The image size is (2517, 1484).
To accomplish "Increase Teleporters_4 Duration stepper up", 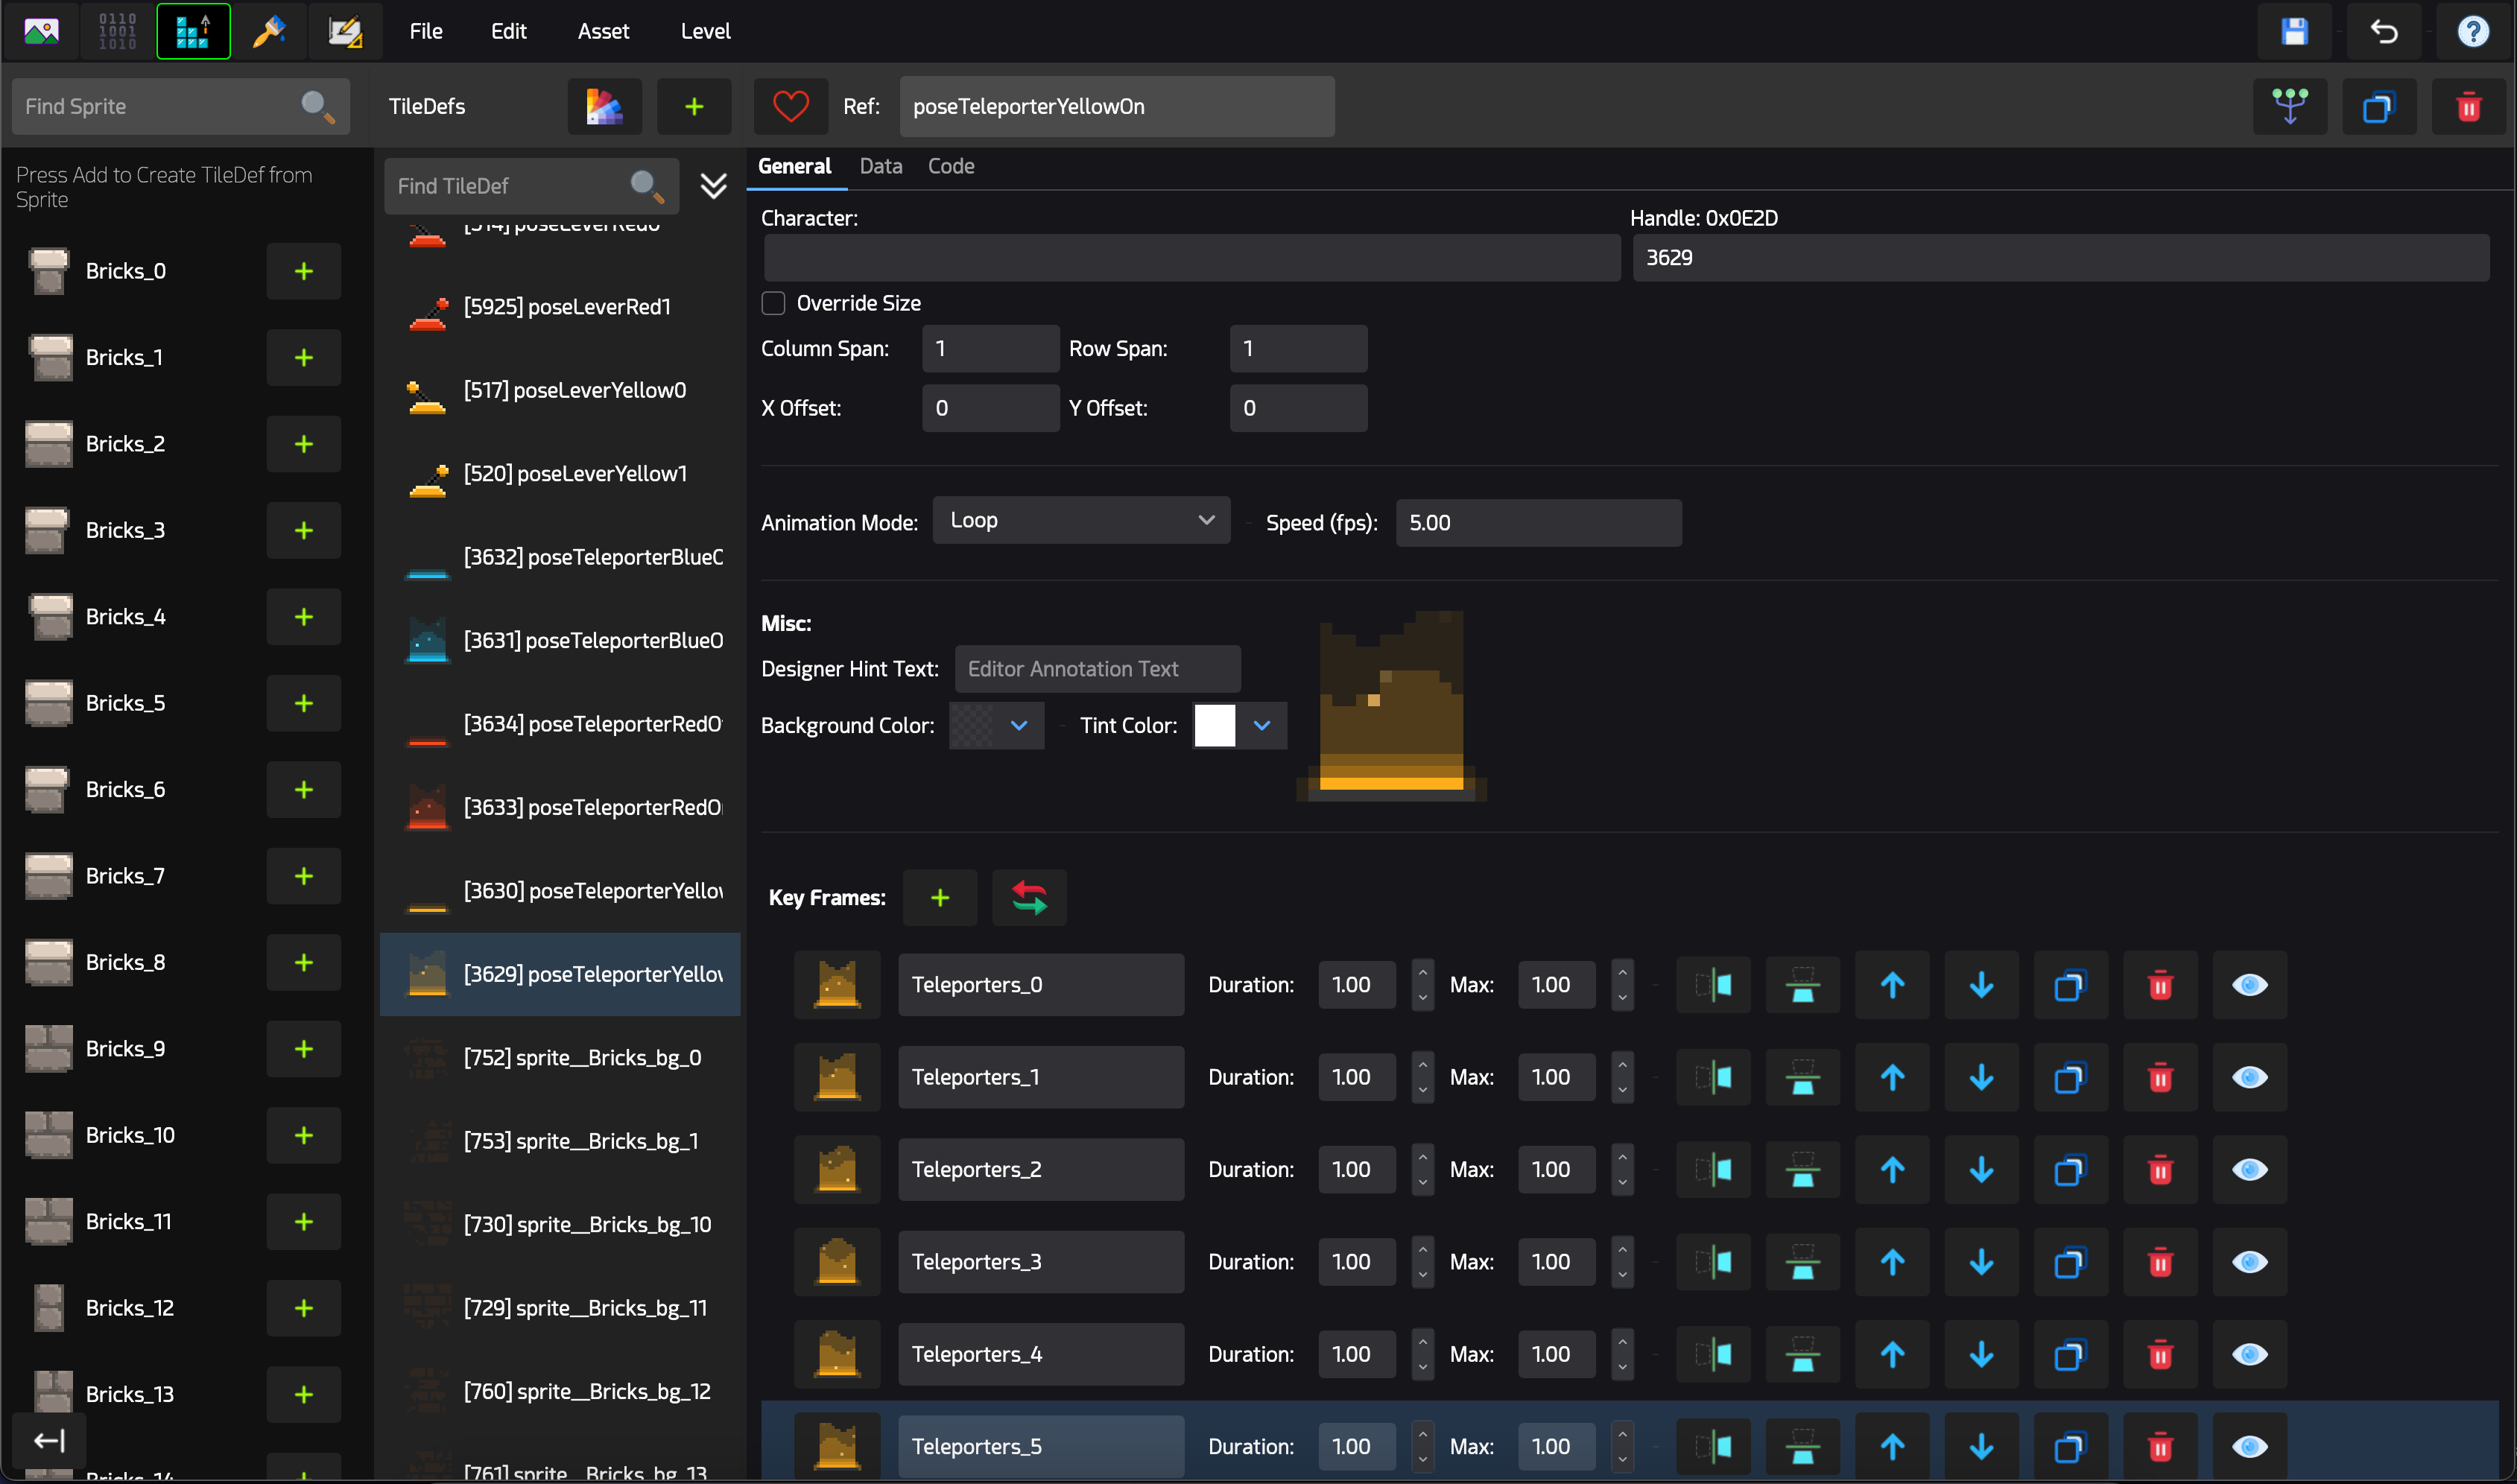I will pos(1422,1342).
